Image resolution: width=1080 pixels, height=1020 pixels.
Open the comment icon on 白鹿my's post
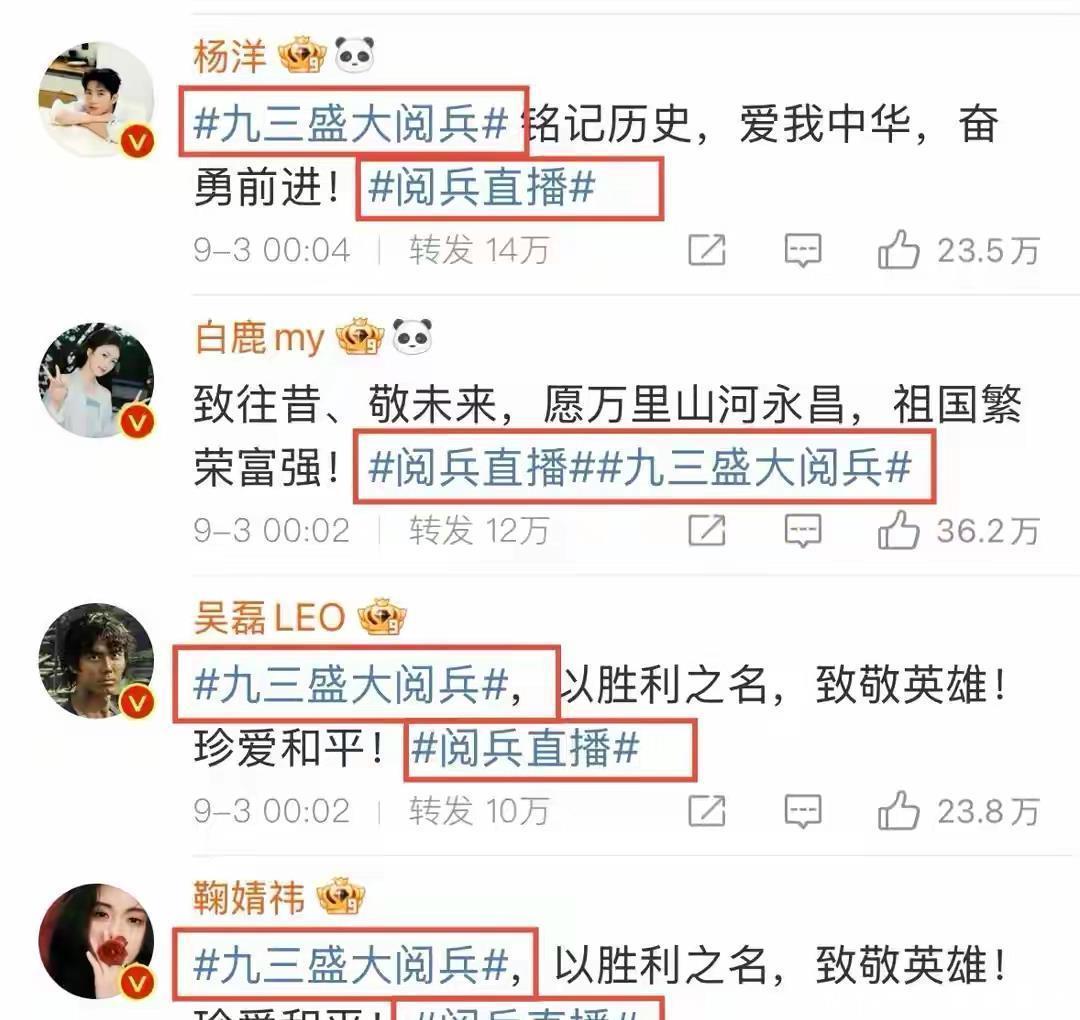click(803, 530)
